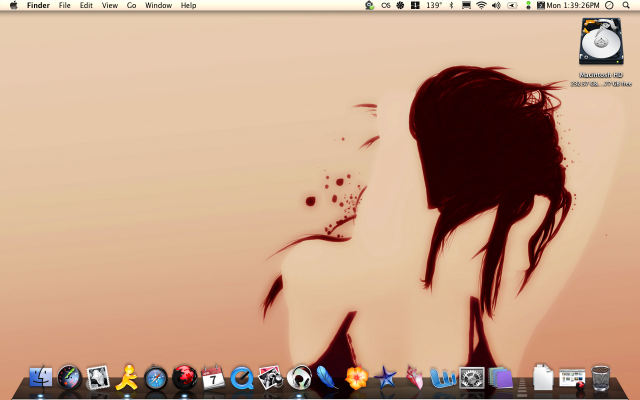The height and width of the screenshot is (400, 640).
Task: Open the Go menu
Action: pos(131,5)
